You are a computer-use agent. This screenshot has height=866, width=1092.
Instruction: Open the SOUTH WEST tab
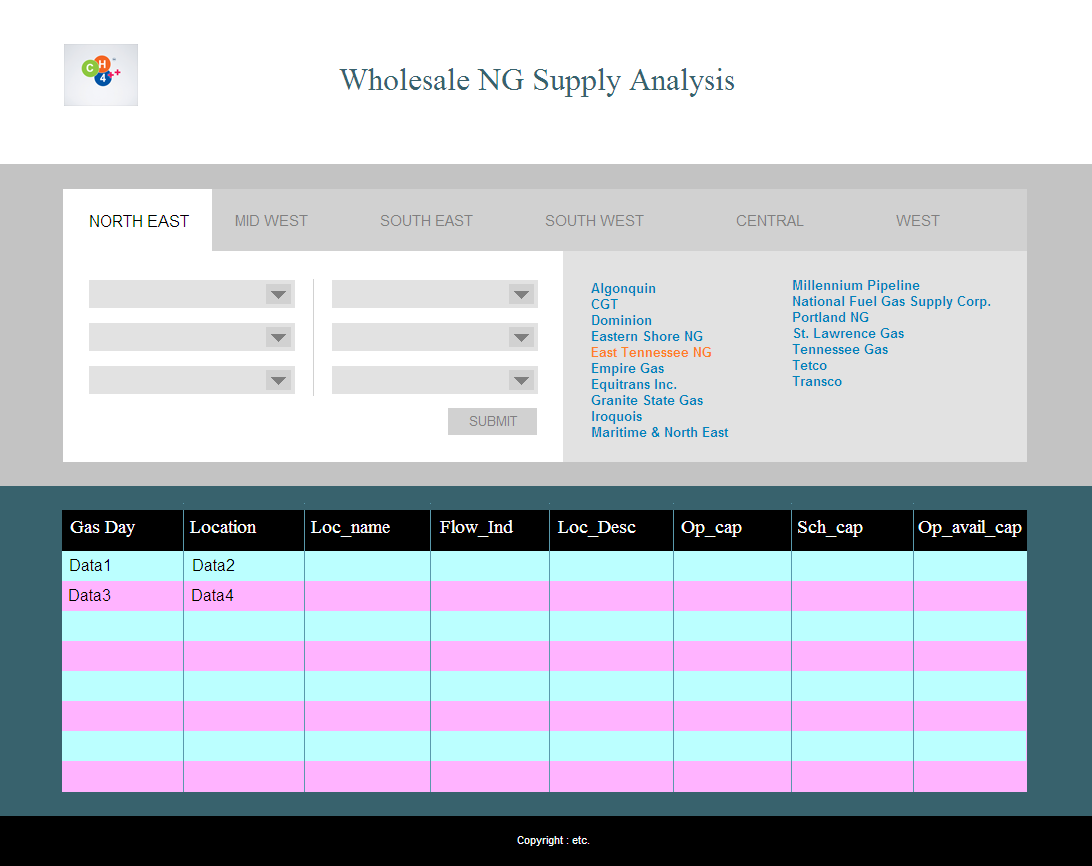(594, 221)
